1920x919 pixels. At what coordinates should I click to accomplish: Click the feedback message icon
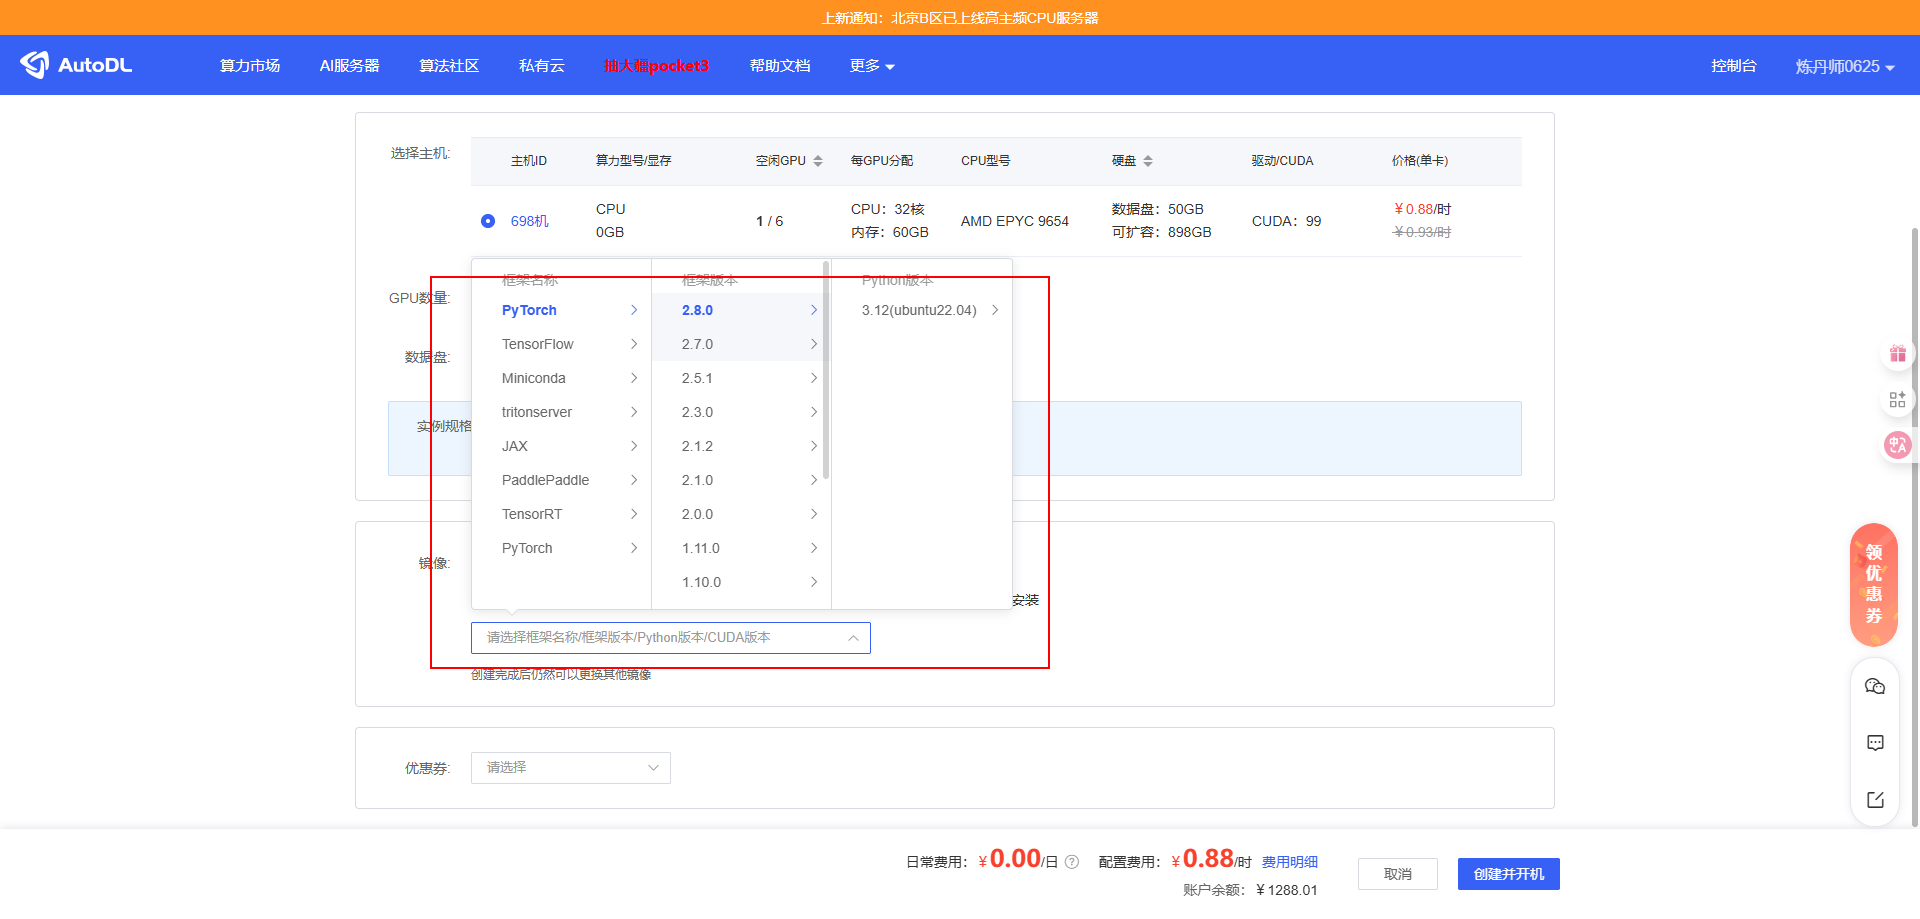[1875, 743]
